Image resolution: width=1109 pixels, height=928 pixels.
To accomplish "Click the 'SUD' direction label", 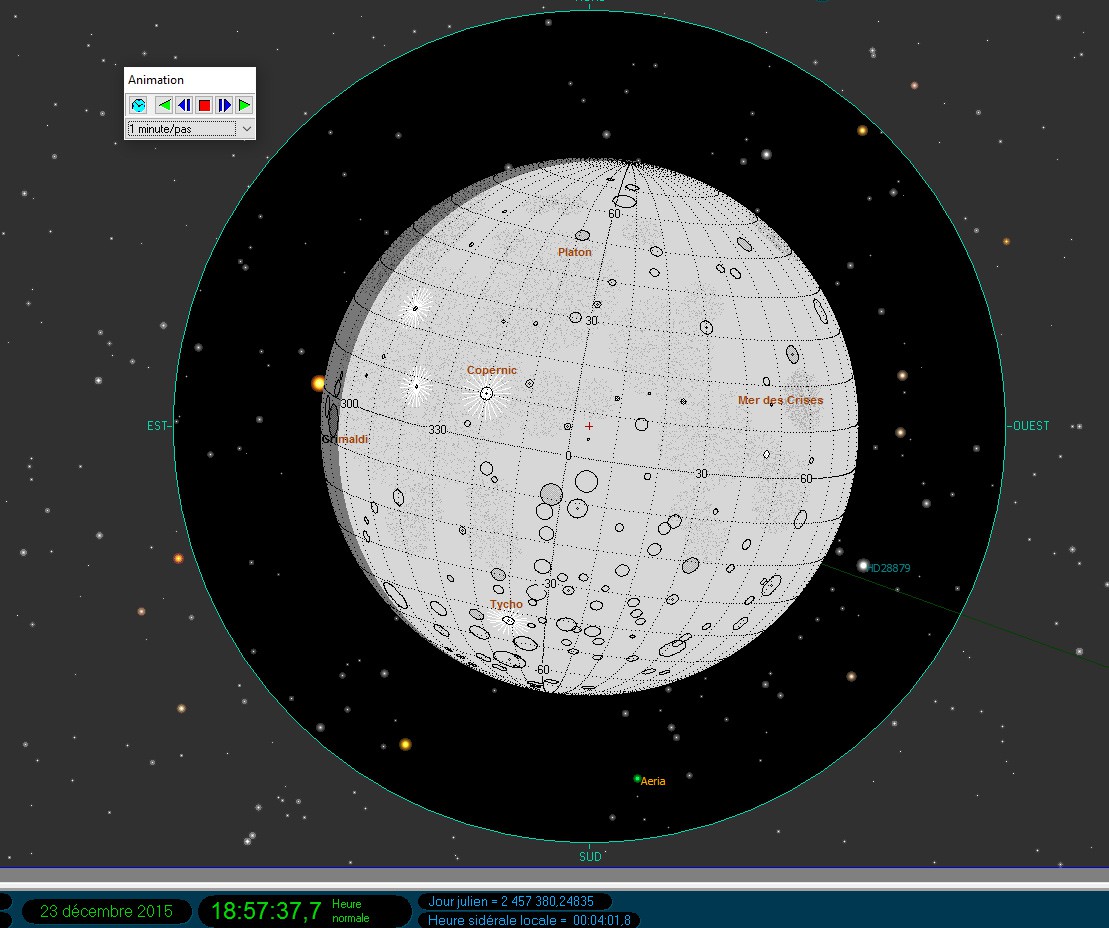I will click(590, 857).
